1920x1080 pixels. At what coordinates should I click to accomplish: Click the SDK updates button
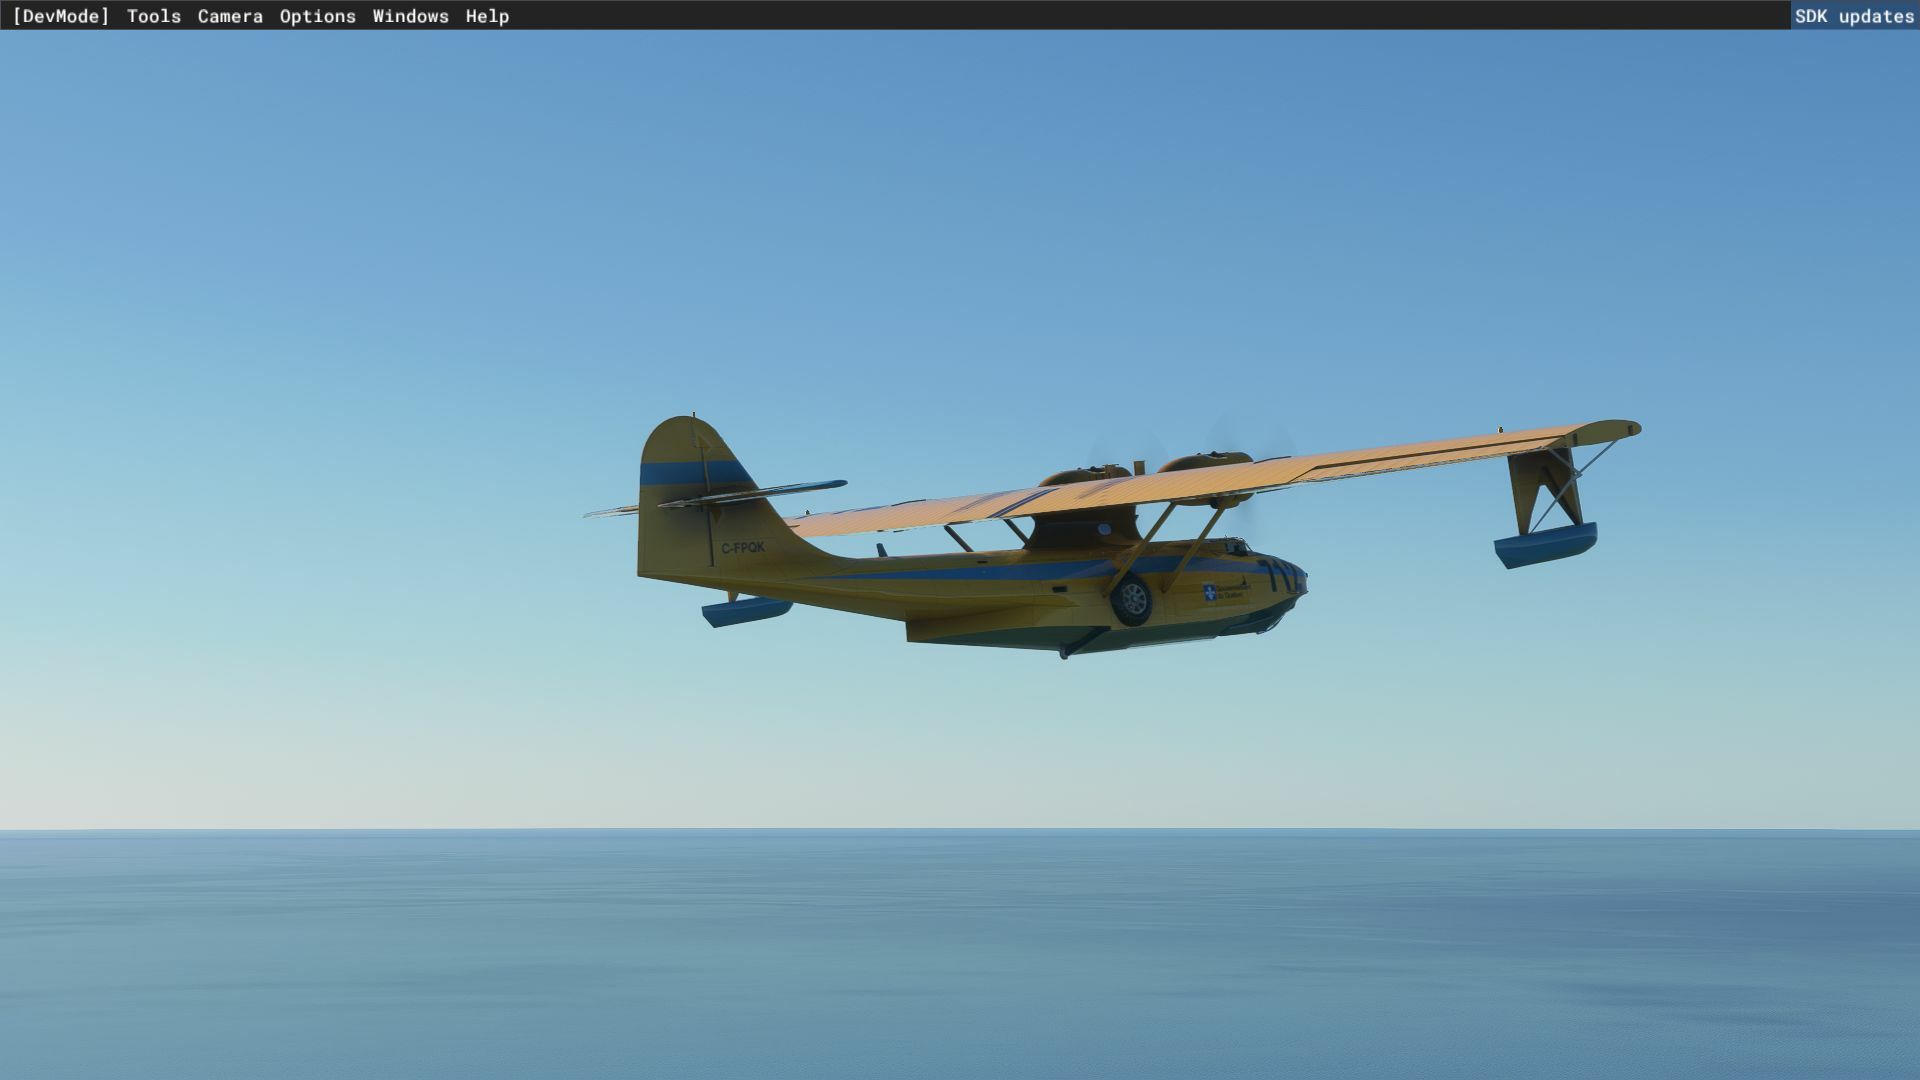pos(1853,16)
